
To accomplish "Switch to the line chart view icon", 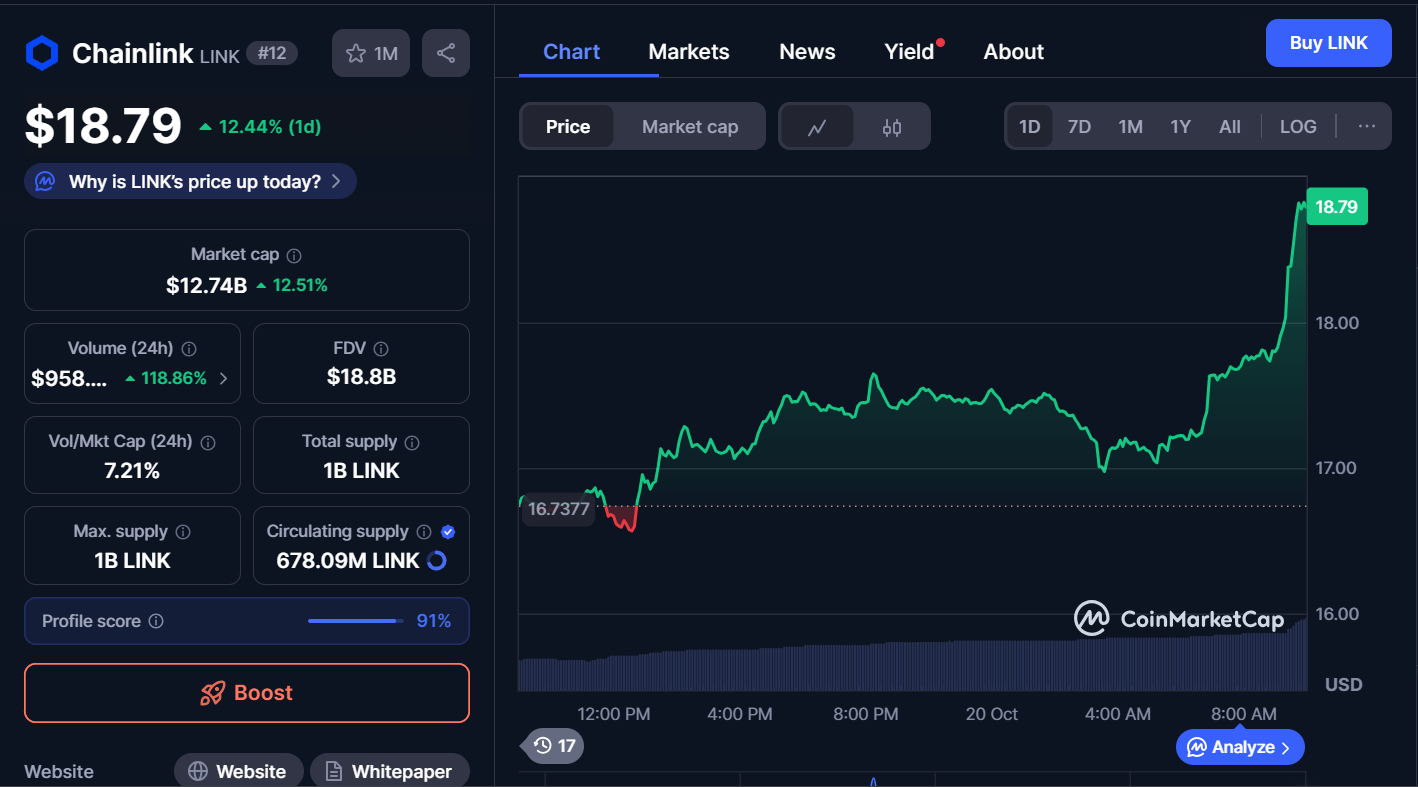I will [817, 127].
